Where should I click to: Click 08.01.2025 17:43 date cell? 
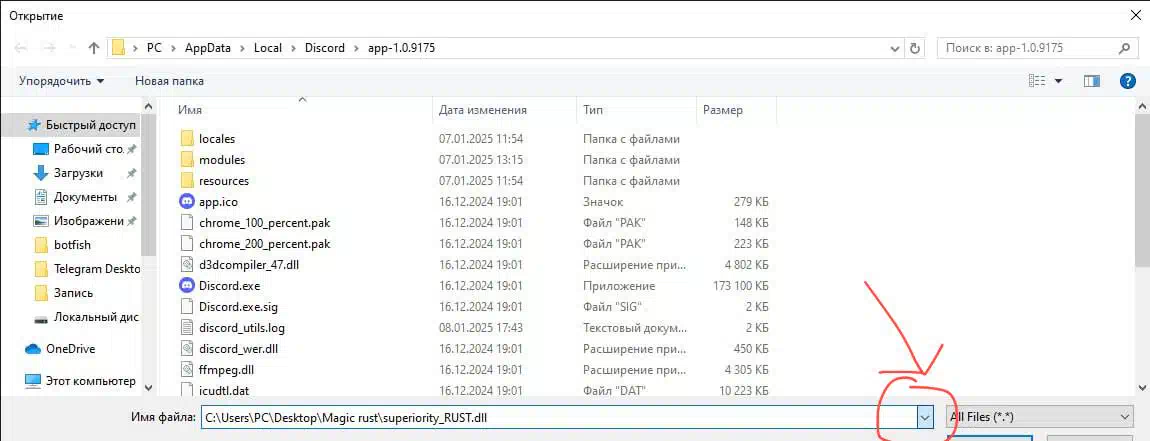[x=481, y=328]
